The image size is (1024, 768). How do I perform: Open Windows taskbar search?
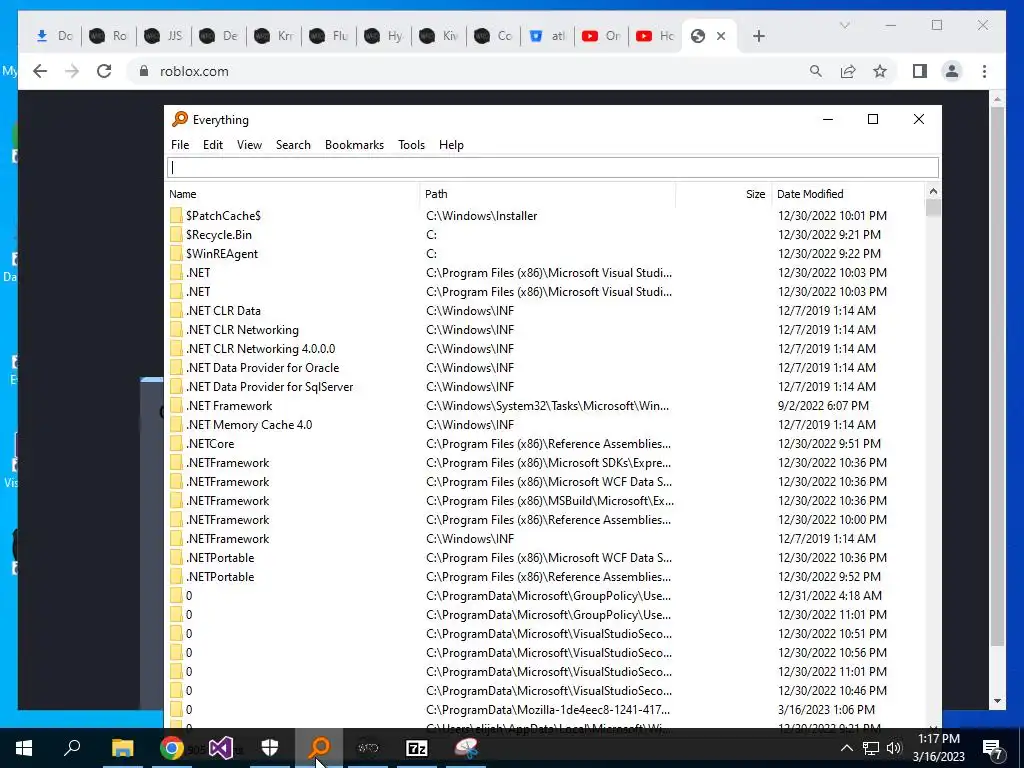click(72, 748)
